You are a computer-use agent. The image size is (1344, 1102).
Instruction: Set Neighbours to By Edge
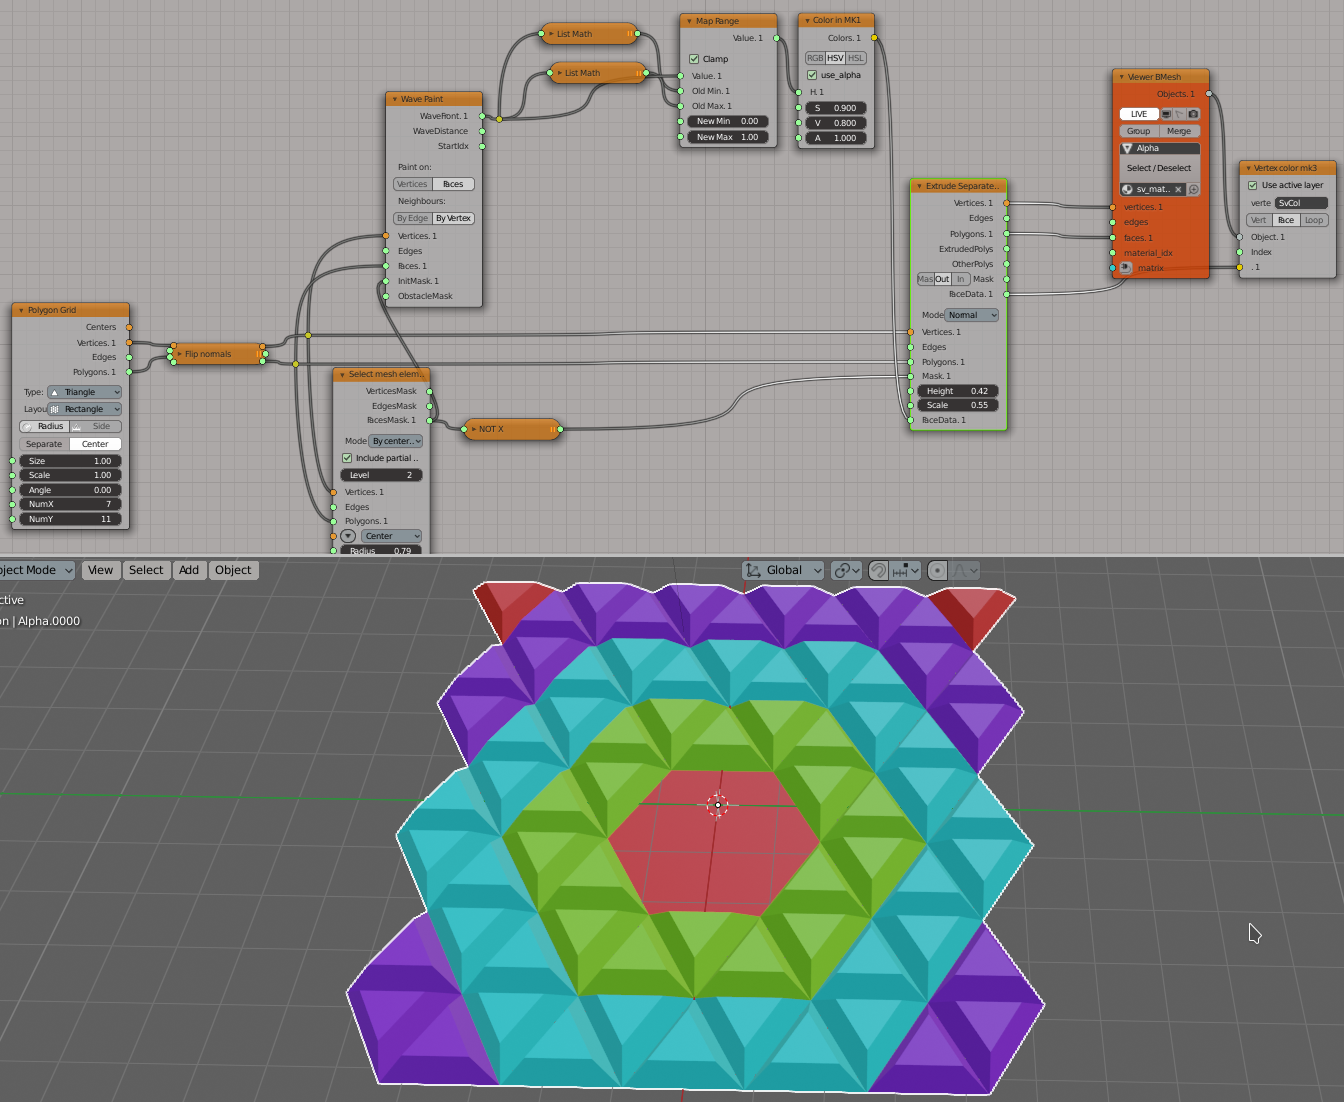tap(412, 218)
